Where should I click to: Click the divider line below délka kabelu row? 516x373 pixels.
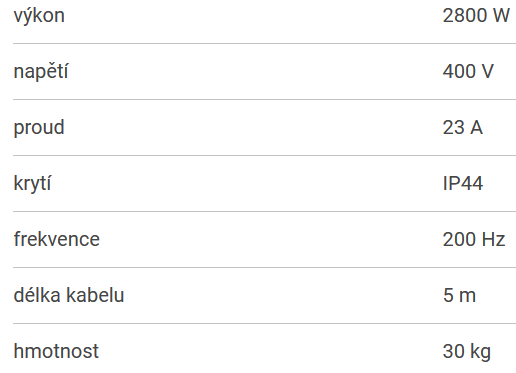click(x=264, y=323)
